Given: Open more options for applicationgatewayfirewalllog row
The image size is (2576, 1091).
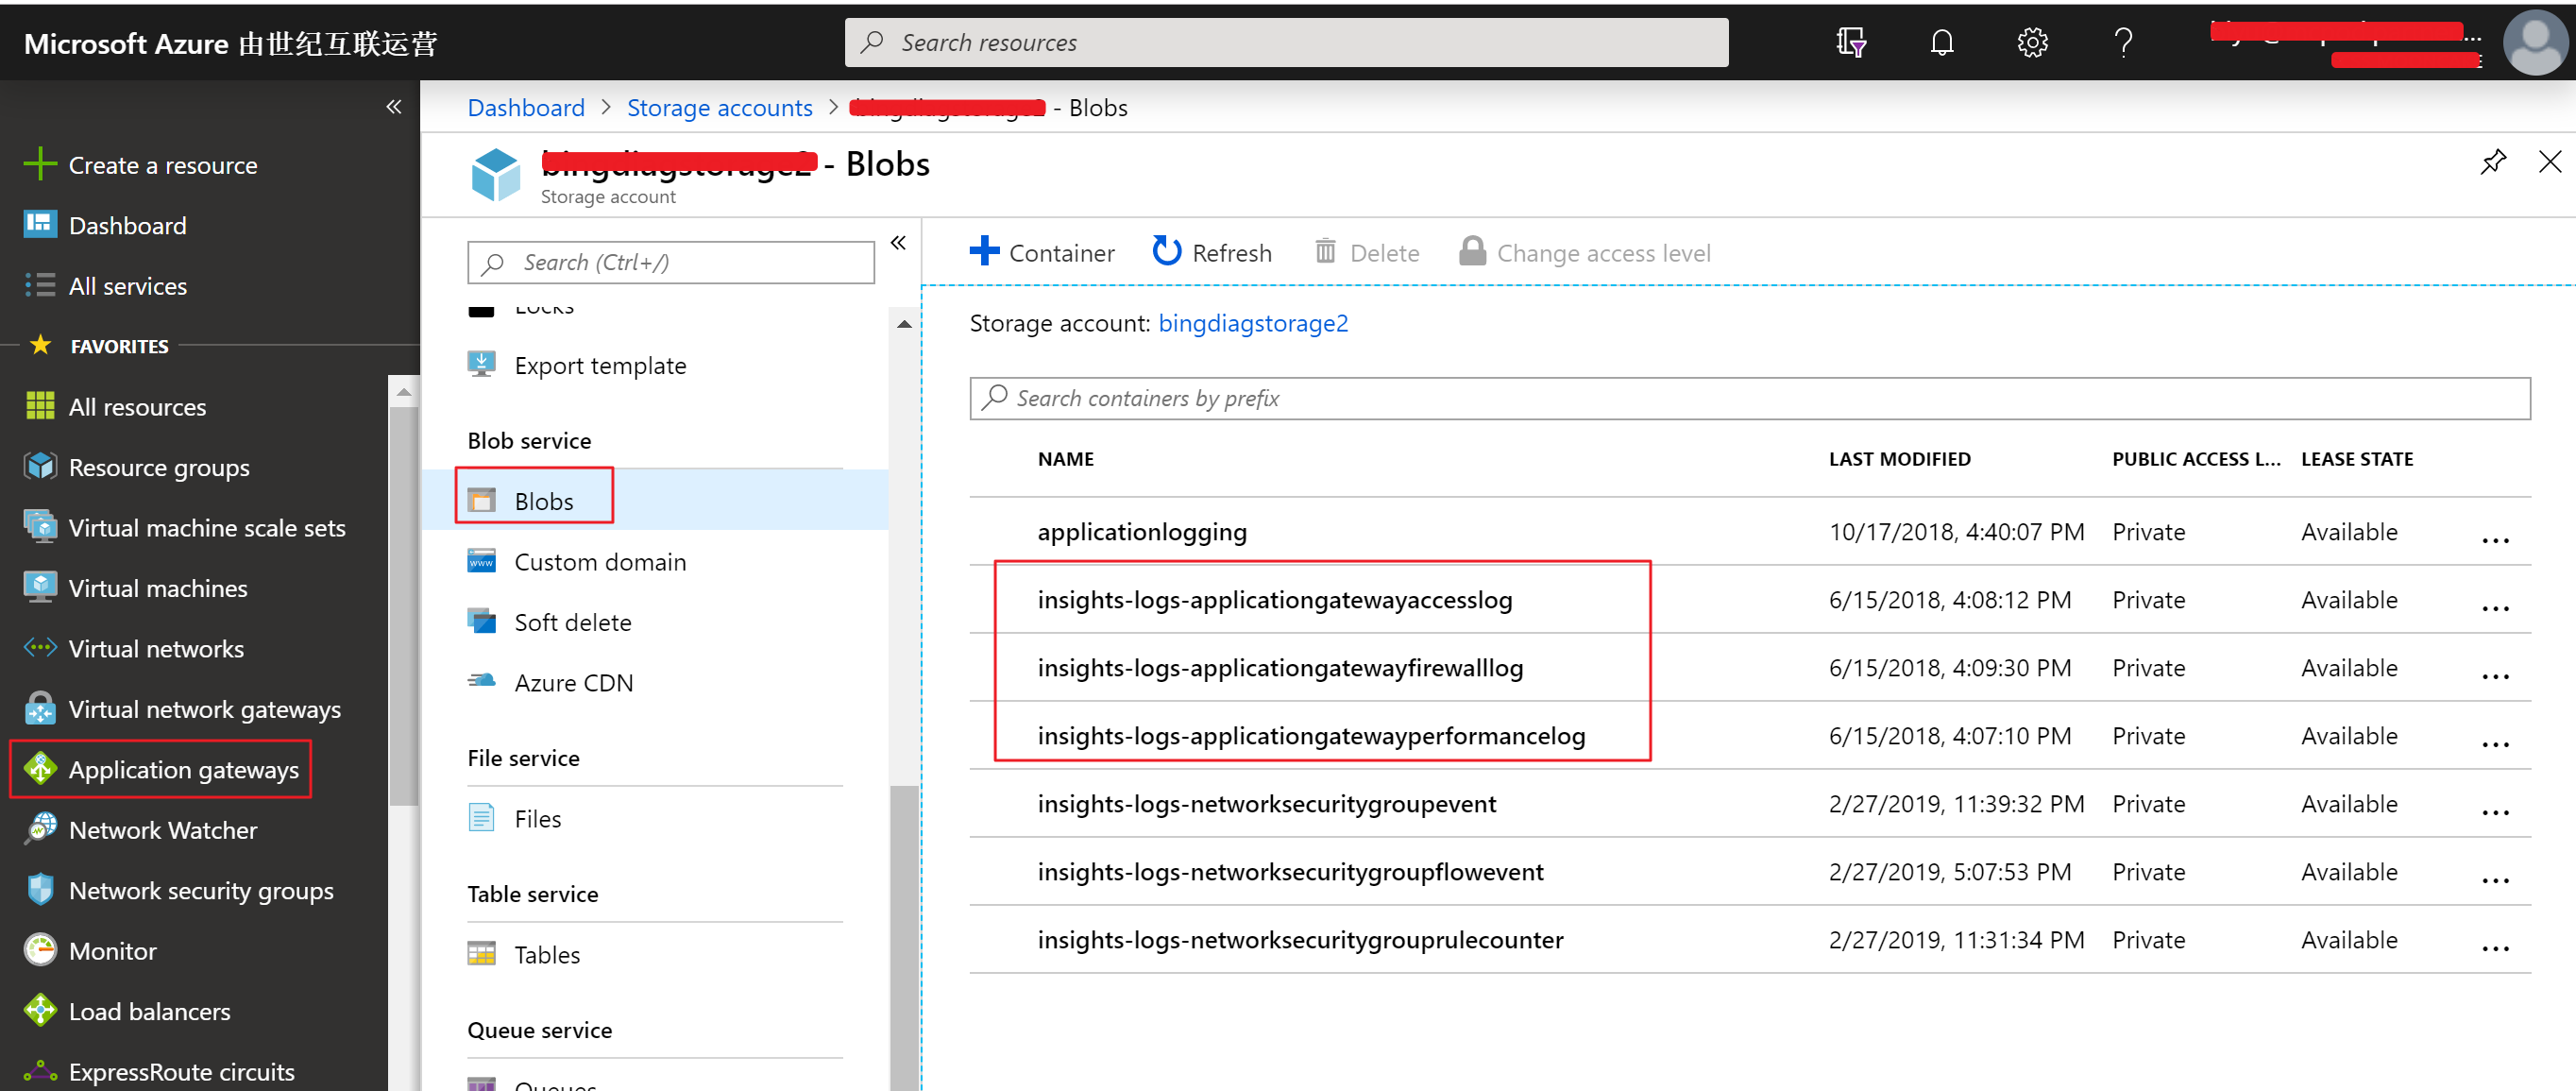Looking at the screenshot, I should tap(2495, 676).
